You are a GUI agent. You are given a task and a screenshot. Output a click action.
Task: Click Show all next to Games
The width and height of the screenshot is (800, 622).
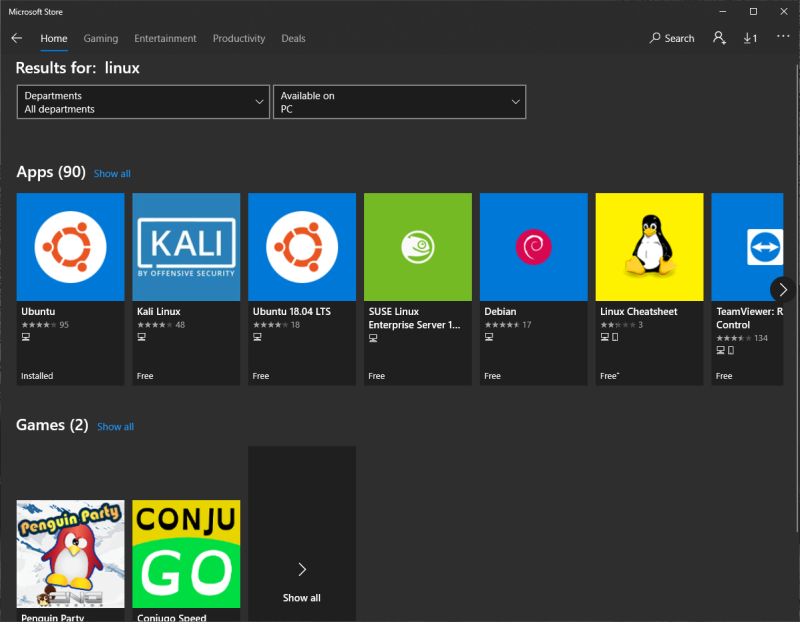point(115,427)
